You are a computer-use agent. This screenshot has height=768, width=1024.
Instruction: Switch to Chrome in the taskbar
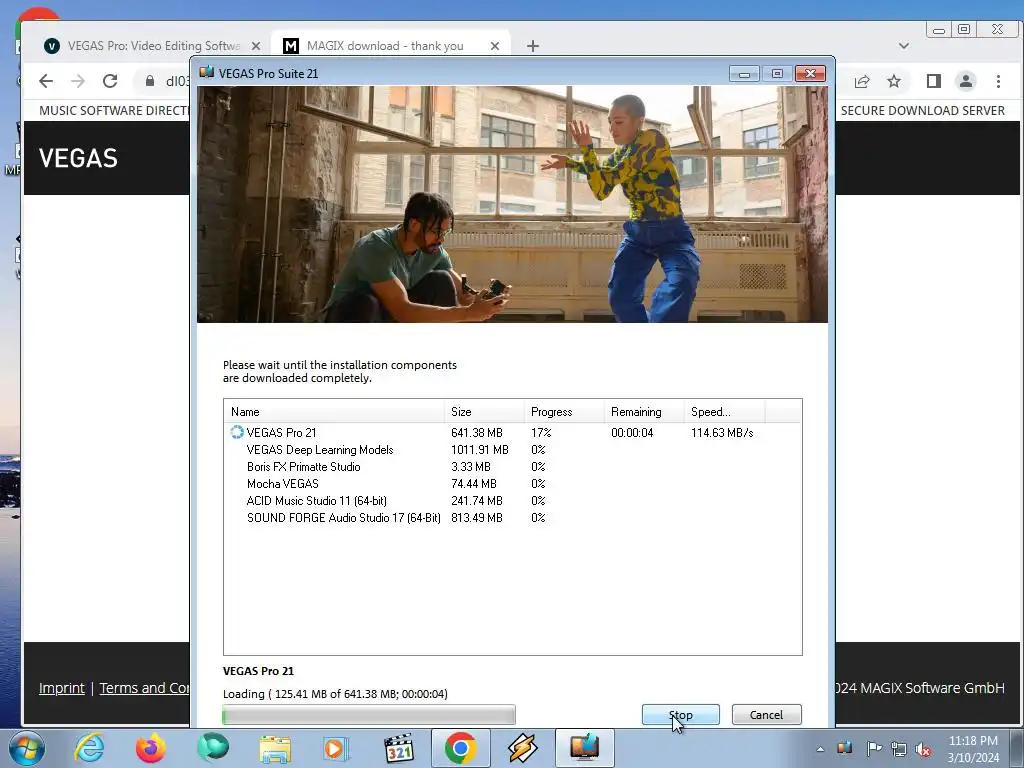(460, 748)
